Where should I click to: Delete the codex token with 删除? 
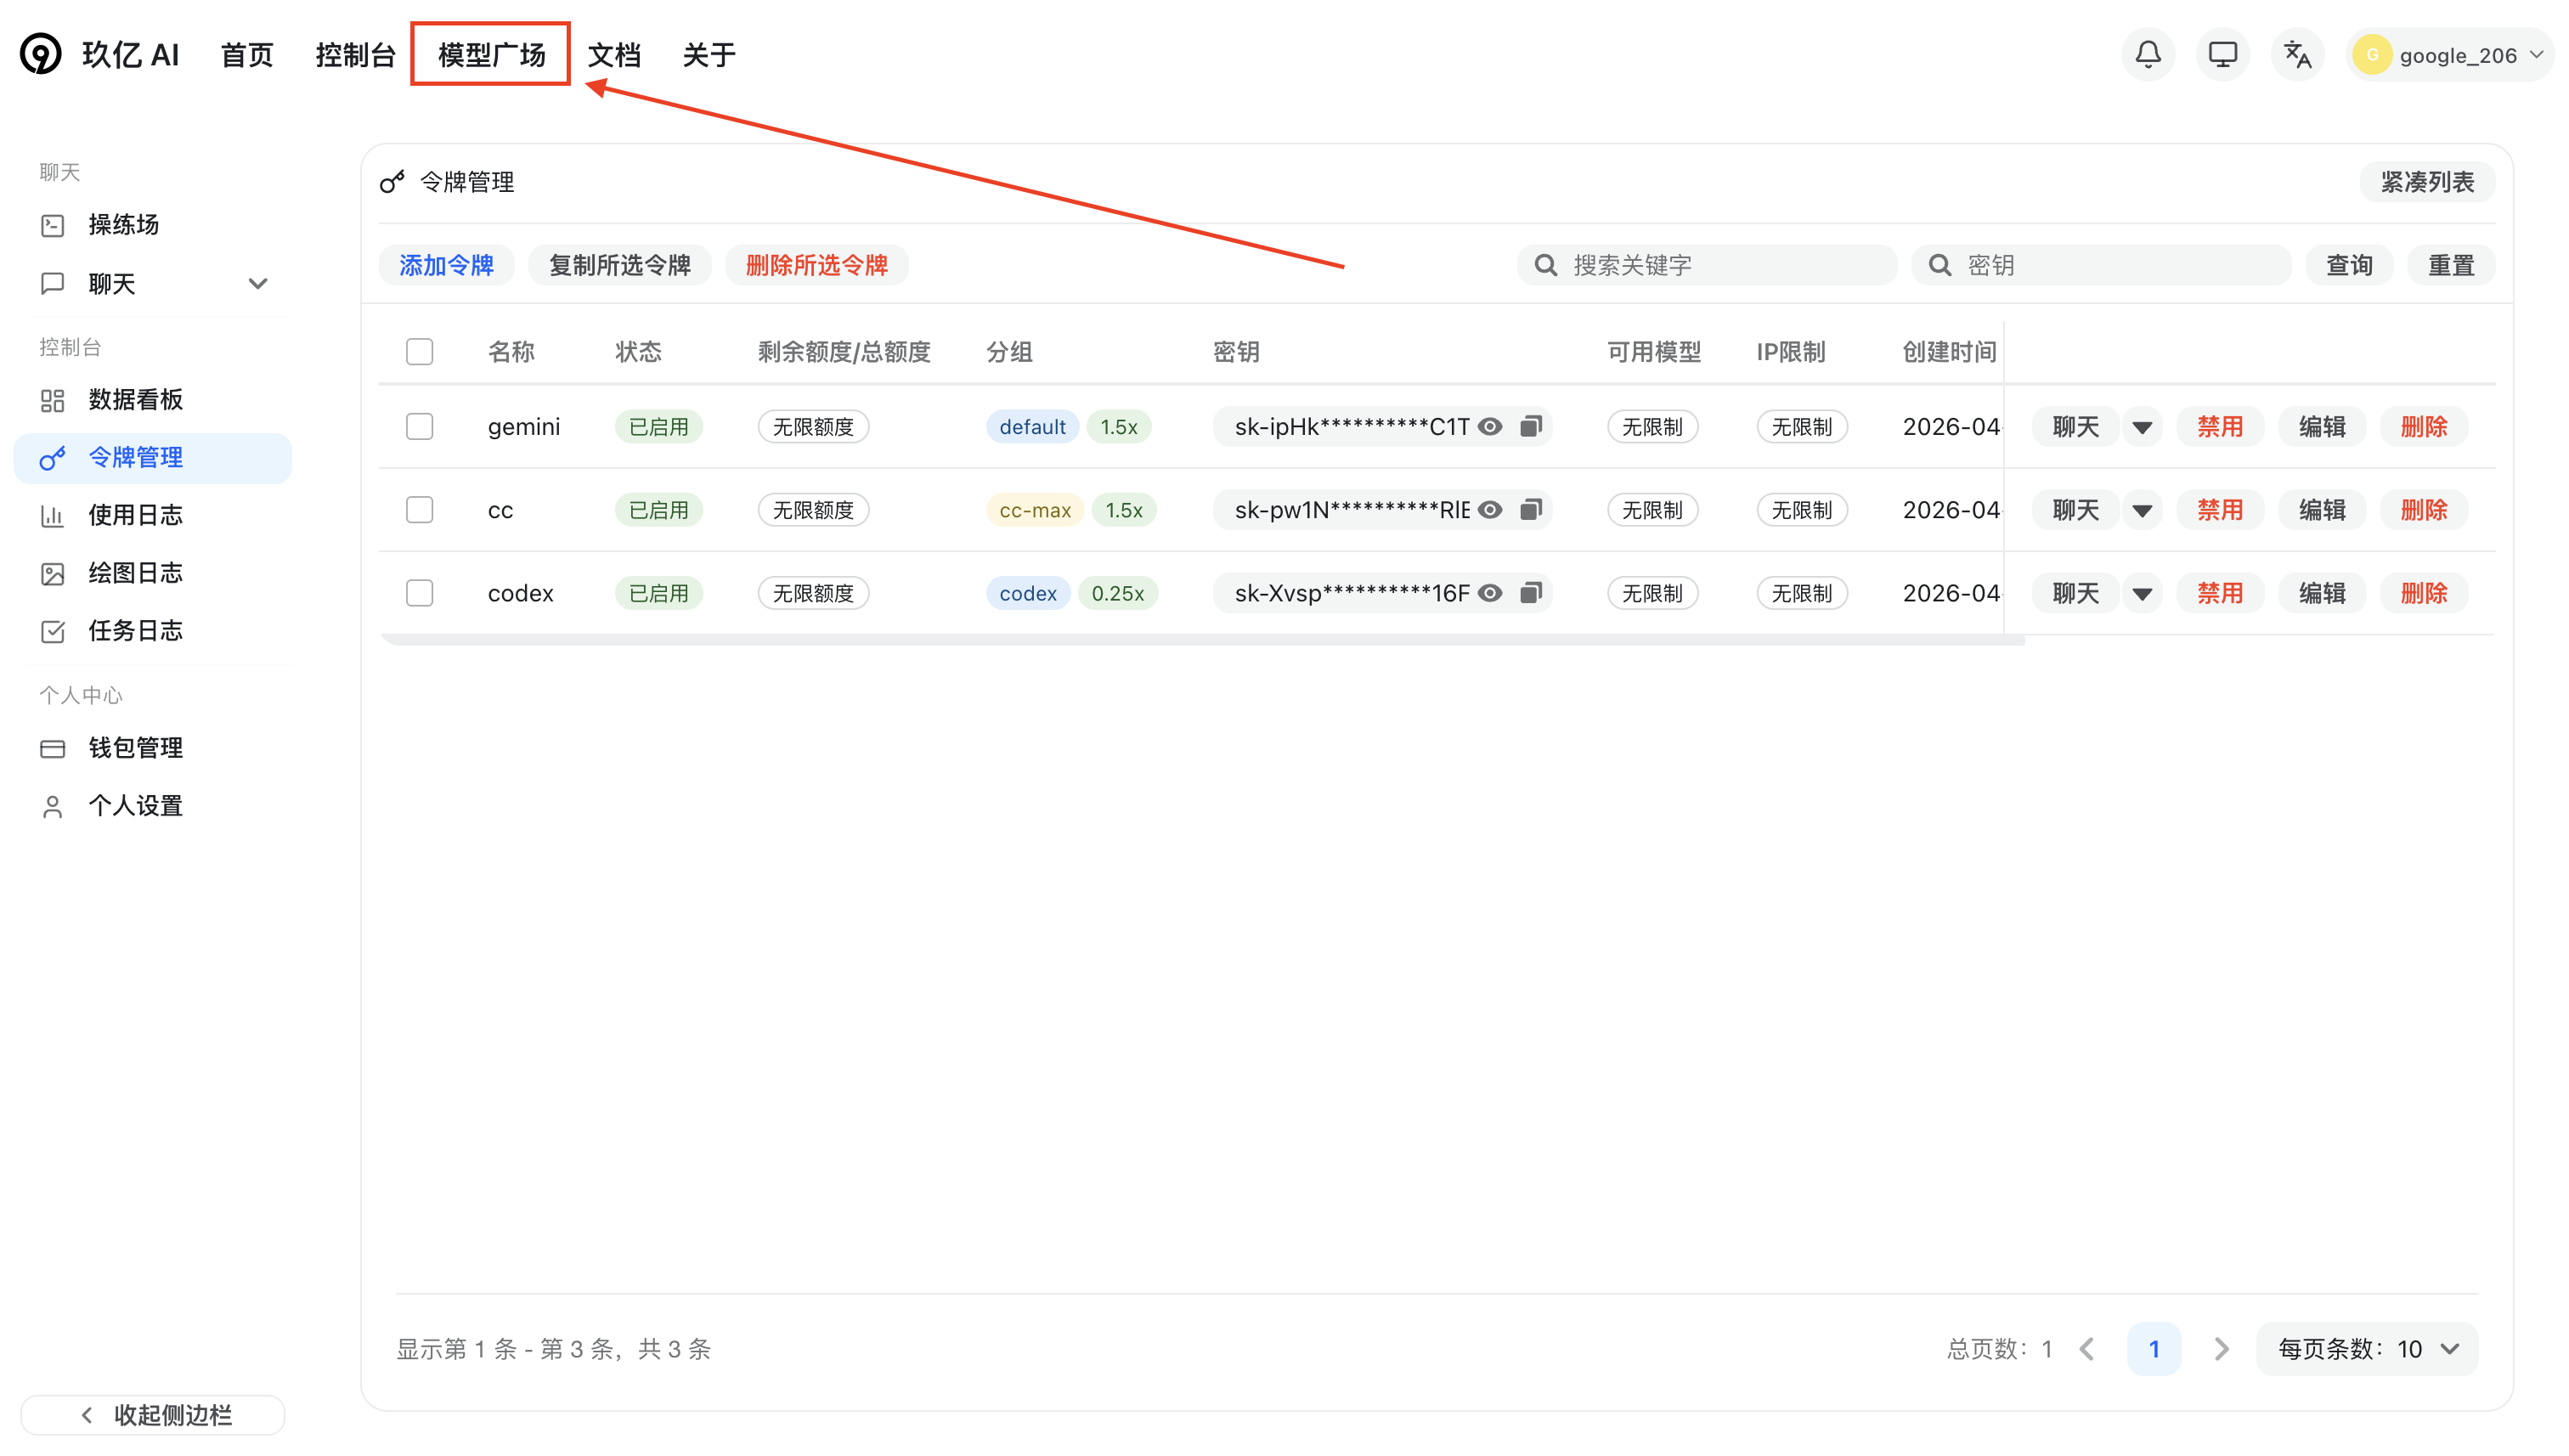coord(2424,593)
